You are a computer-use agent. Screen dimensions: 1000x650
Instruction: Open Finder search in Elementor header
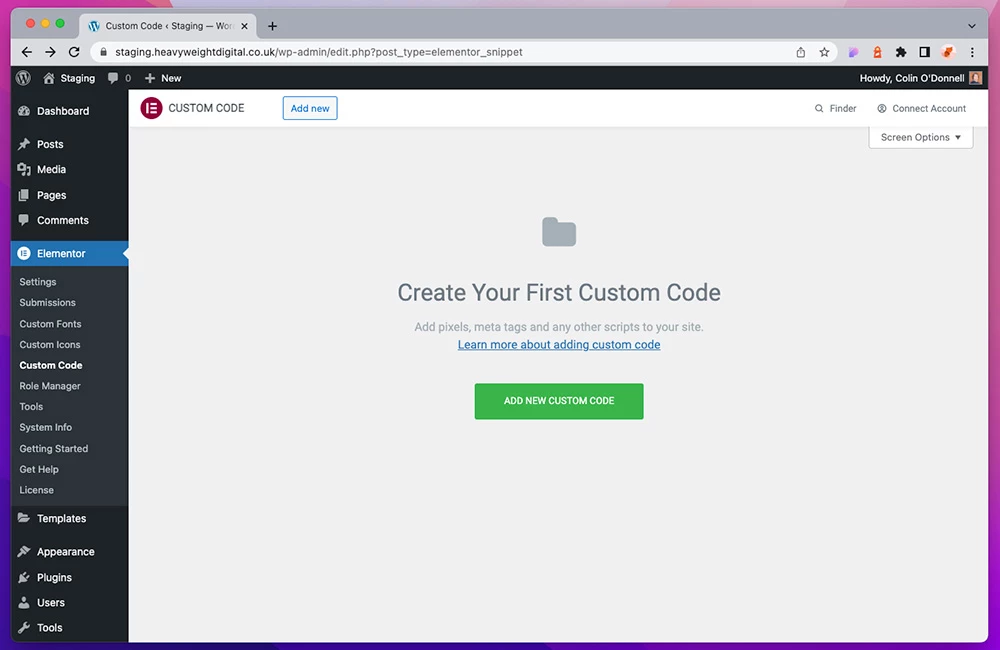point(835,108)
